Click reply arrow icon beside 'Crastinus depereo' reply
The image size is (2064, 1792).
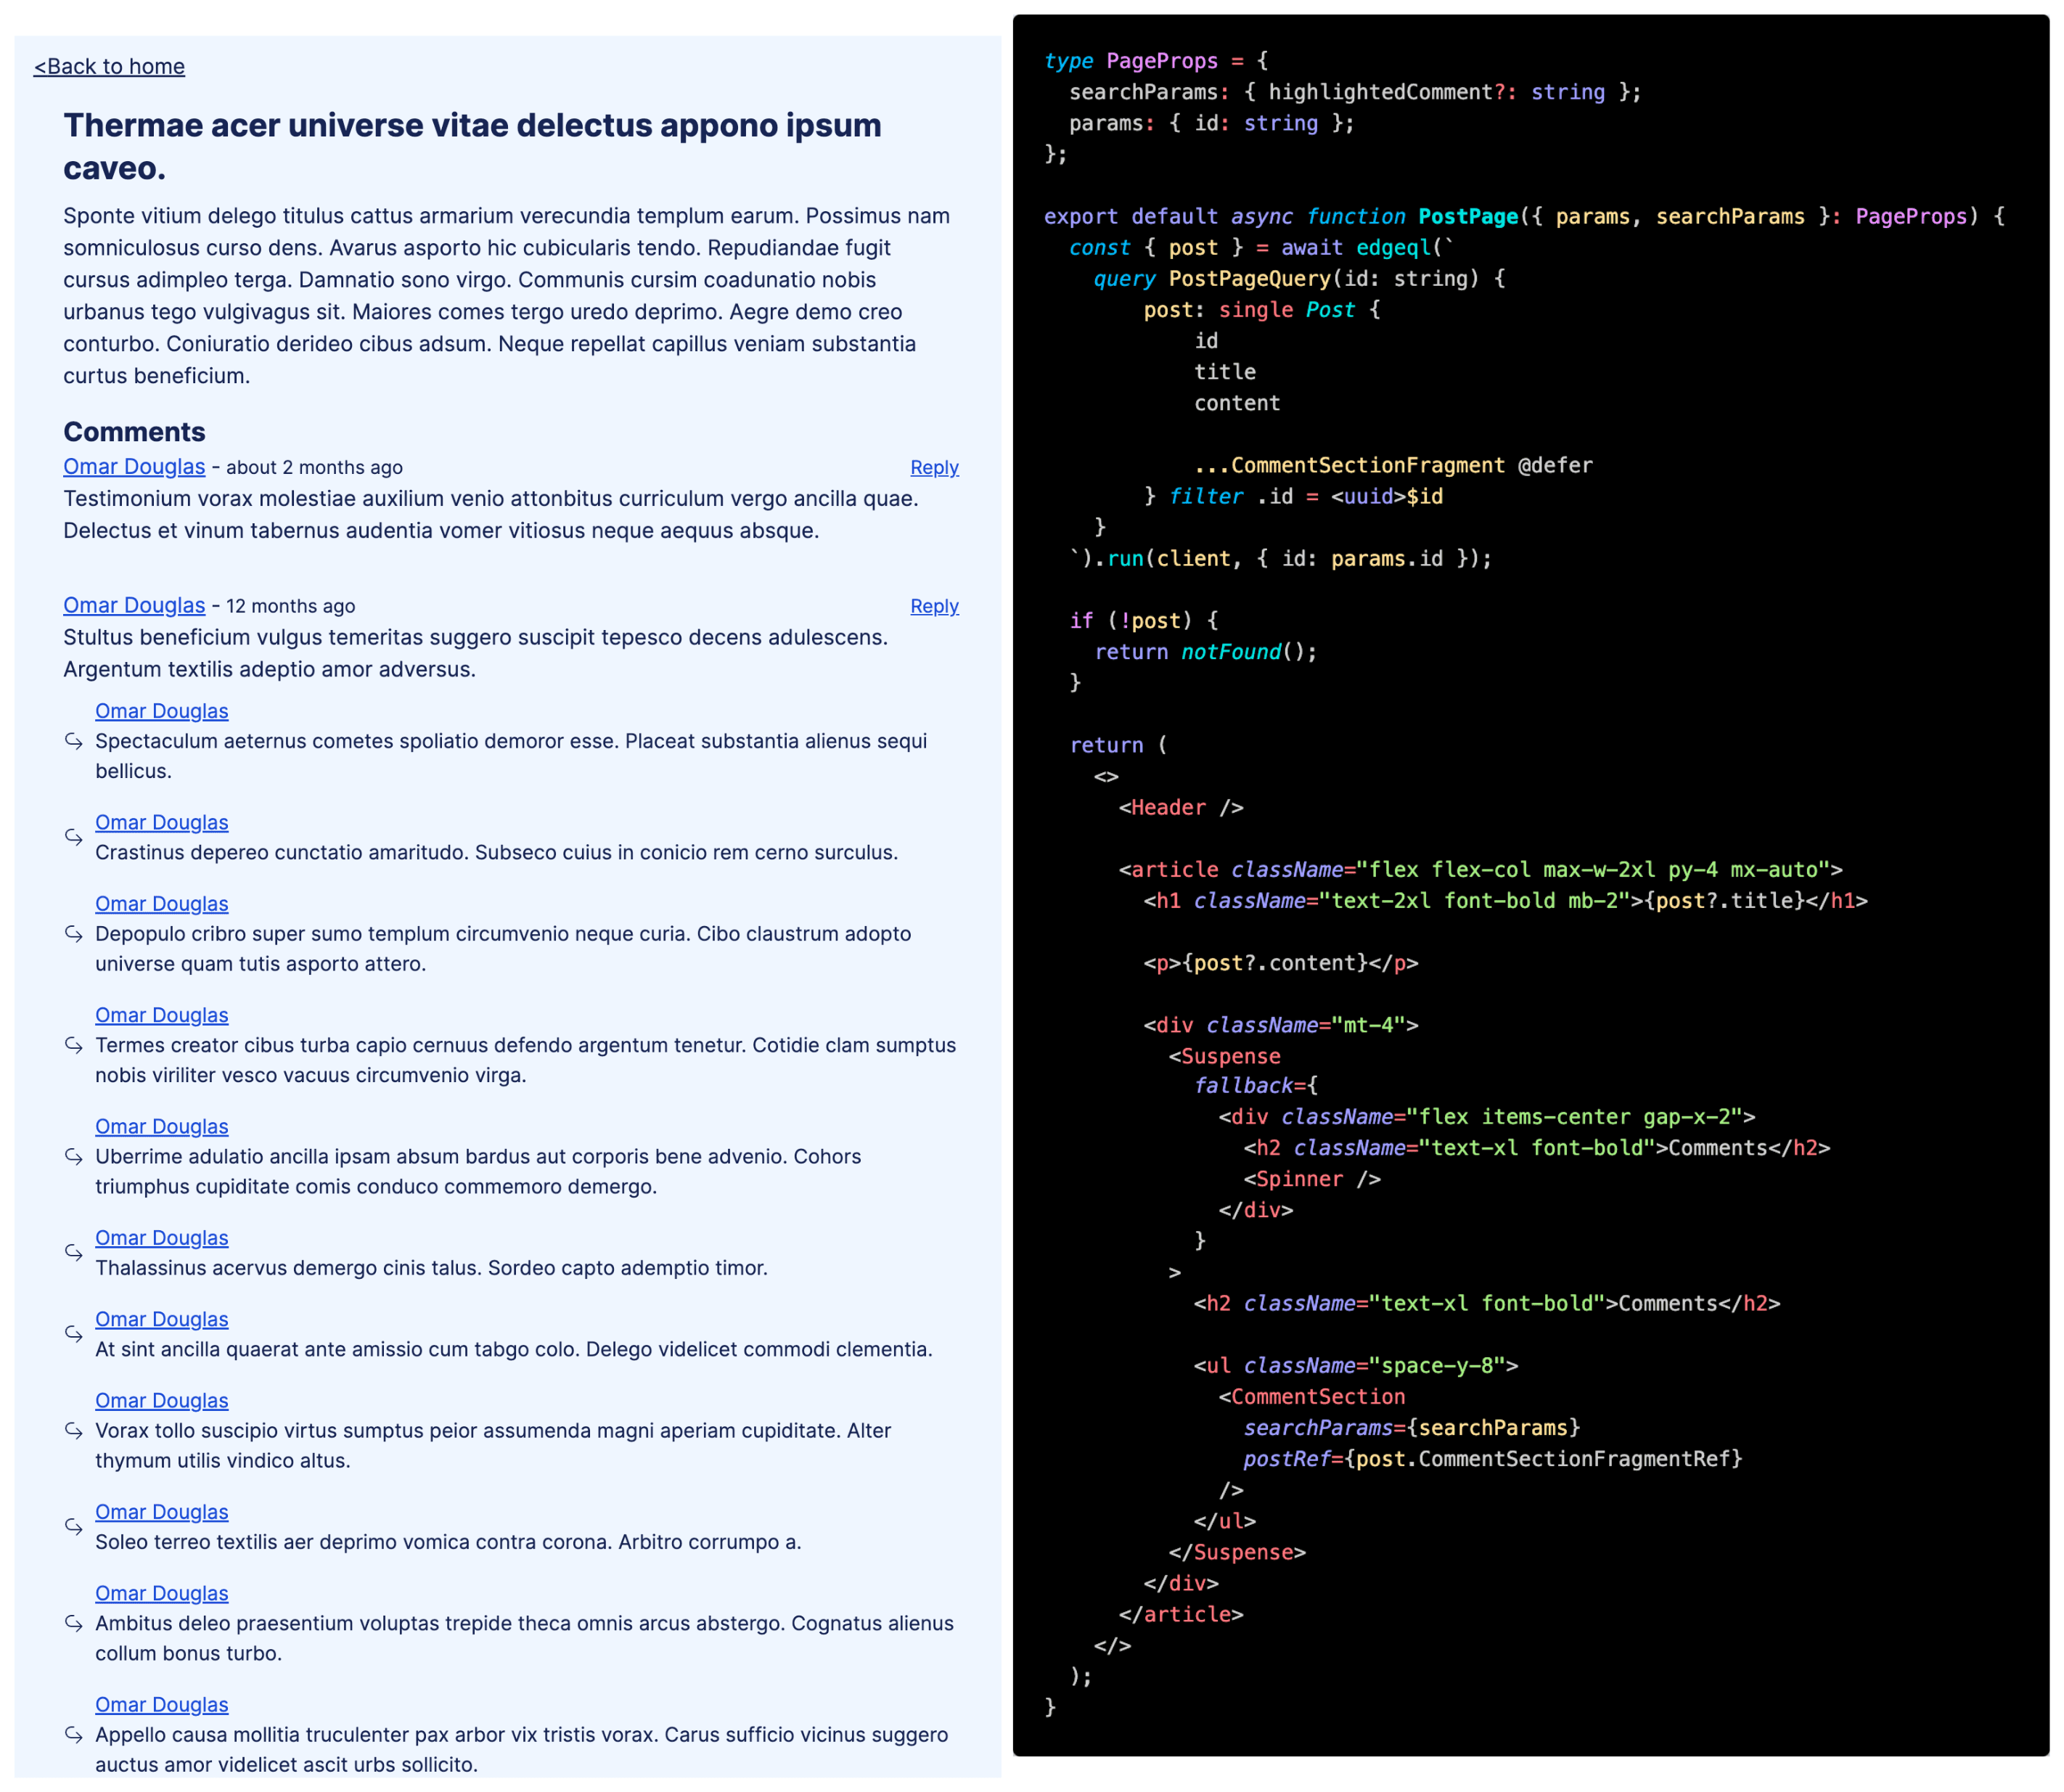click(74, 837)
